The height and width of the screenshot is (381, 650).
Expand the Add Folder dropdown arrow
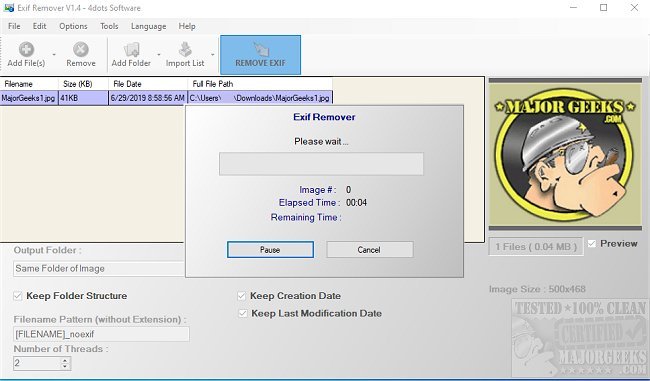tap(159, 55)
